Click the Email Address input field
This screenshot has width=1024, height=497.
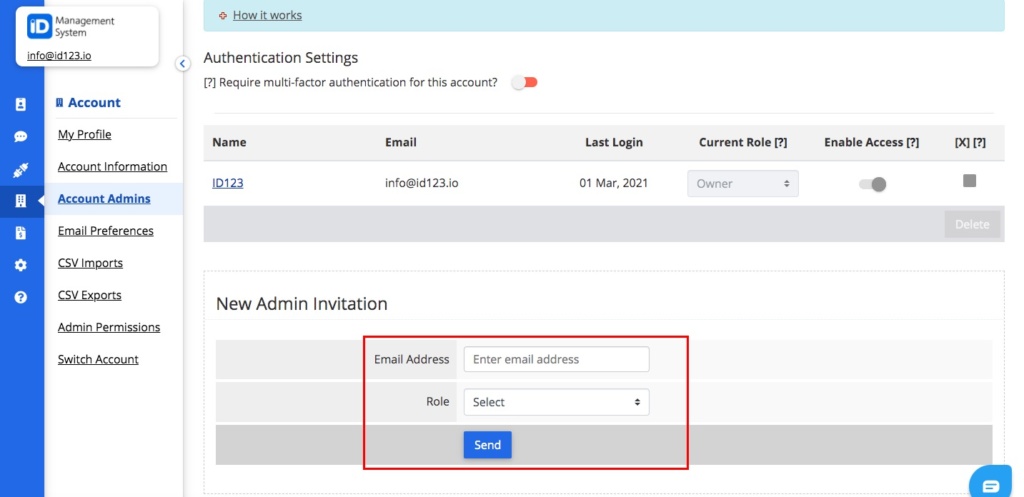[x=556, y=359]
